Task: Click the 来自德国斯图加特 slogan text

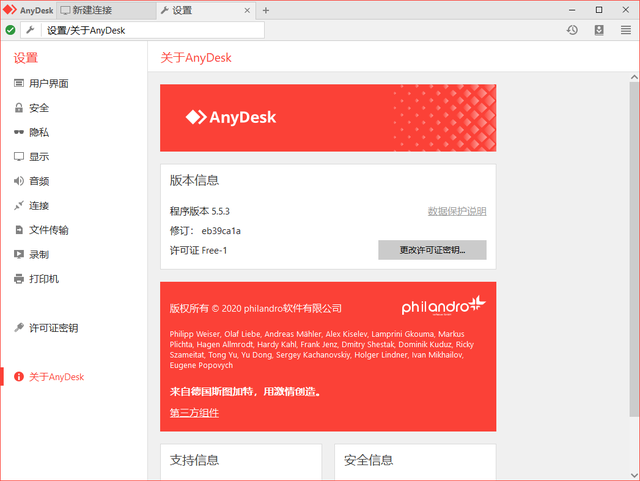Action: pos(245,392)
